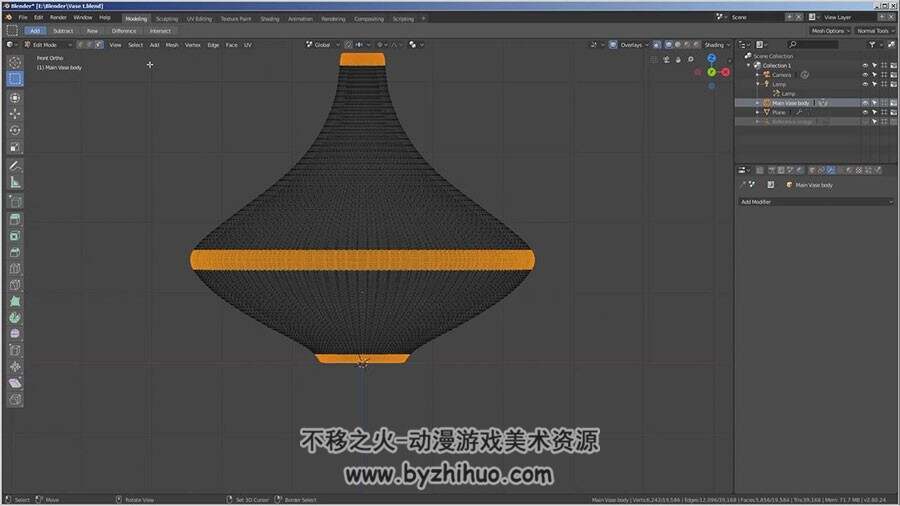900x506 pixels.
Task: Select the Edge Slide tool
Action: coord(15,351)
